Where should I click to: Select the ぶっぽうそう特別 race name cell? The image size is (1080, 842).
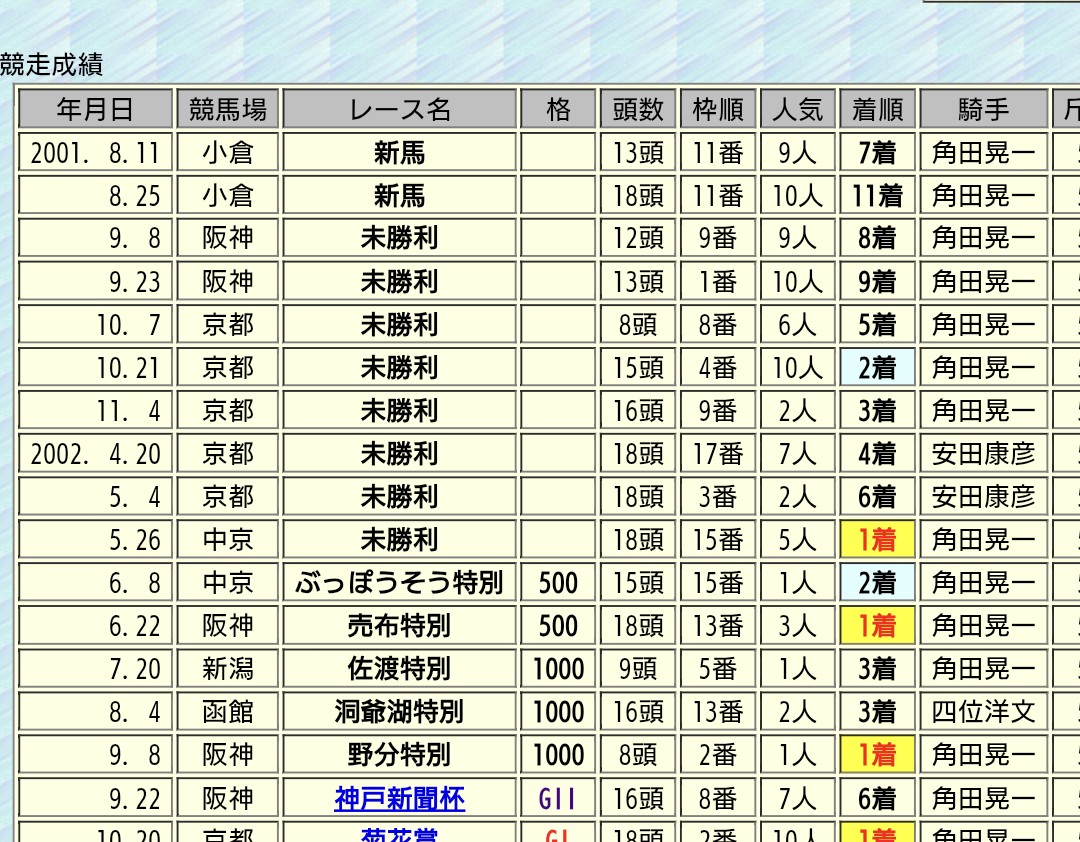399,583
